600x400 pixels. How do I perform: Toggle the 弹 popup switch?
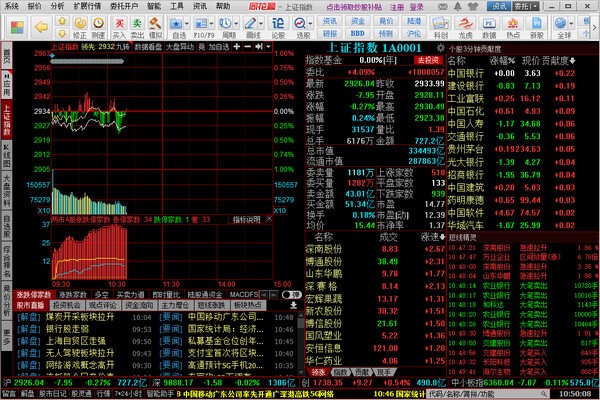[x=291, y=295]
